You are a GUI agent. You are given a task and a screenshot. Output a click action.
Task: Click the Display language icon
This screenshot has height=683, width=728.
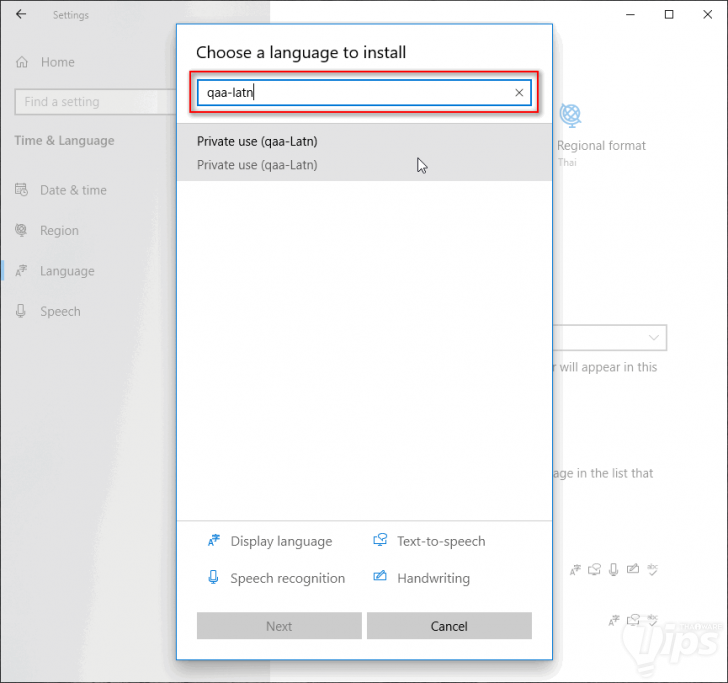(x=213, y=541)
